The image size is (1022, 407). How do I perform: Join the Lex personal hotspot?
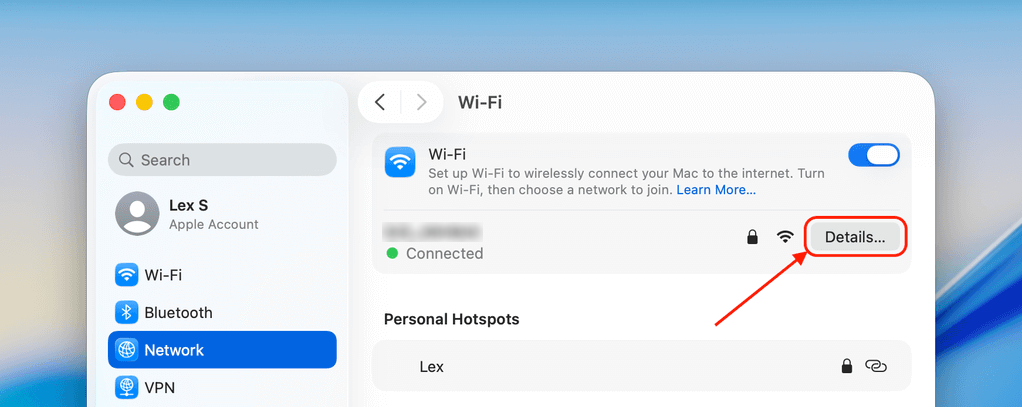pos(432,367)
